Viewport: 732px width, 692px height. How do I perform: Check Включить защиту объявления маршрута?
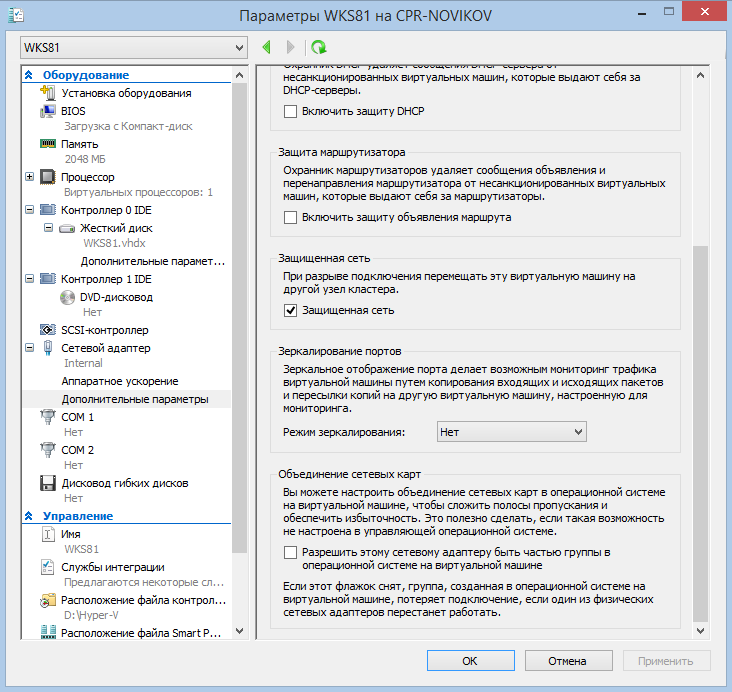291,217
